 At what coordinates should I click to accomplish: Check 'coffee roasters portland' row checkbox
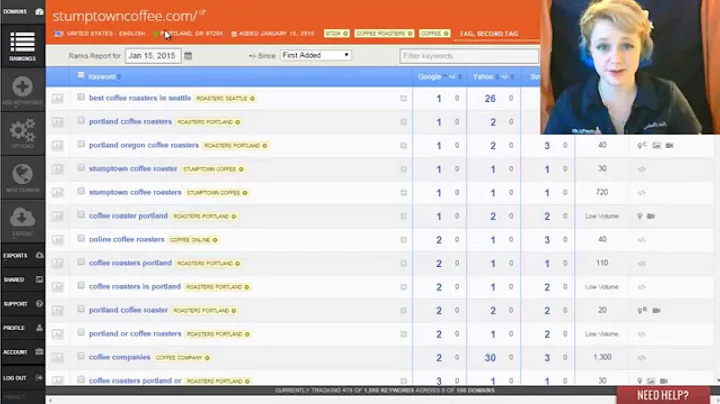coord(81,262)
